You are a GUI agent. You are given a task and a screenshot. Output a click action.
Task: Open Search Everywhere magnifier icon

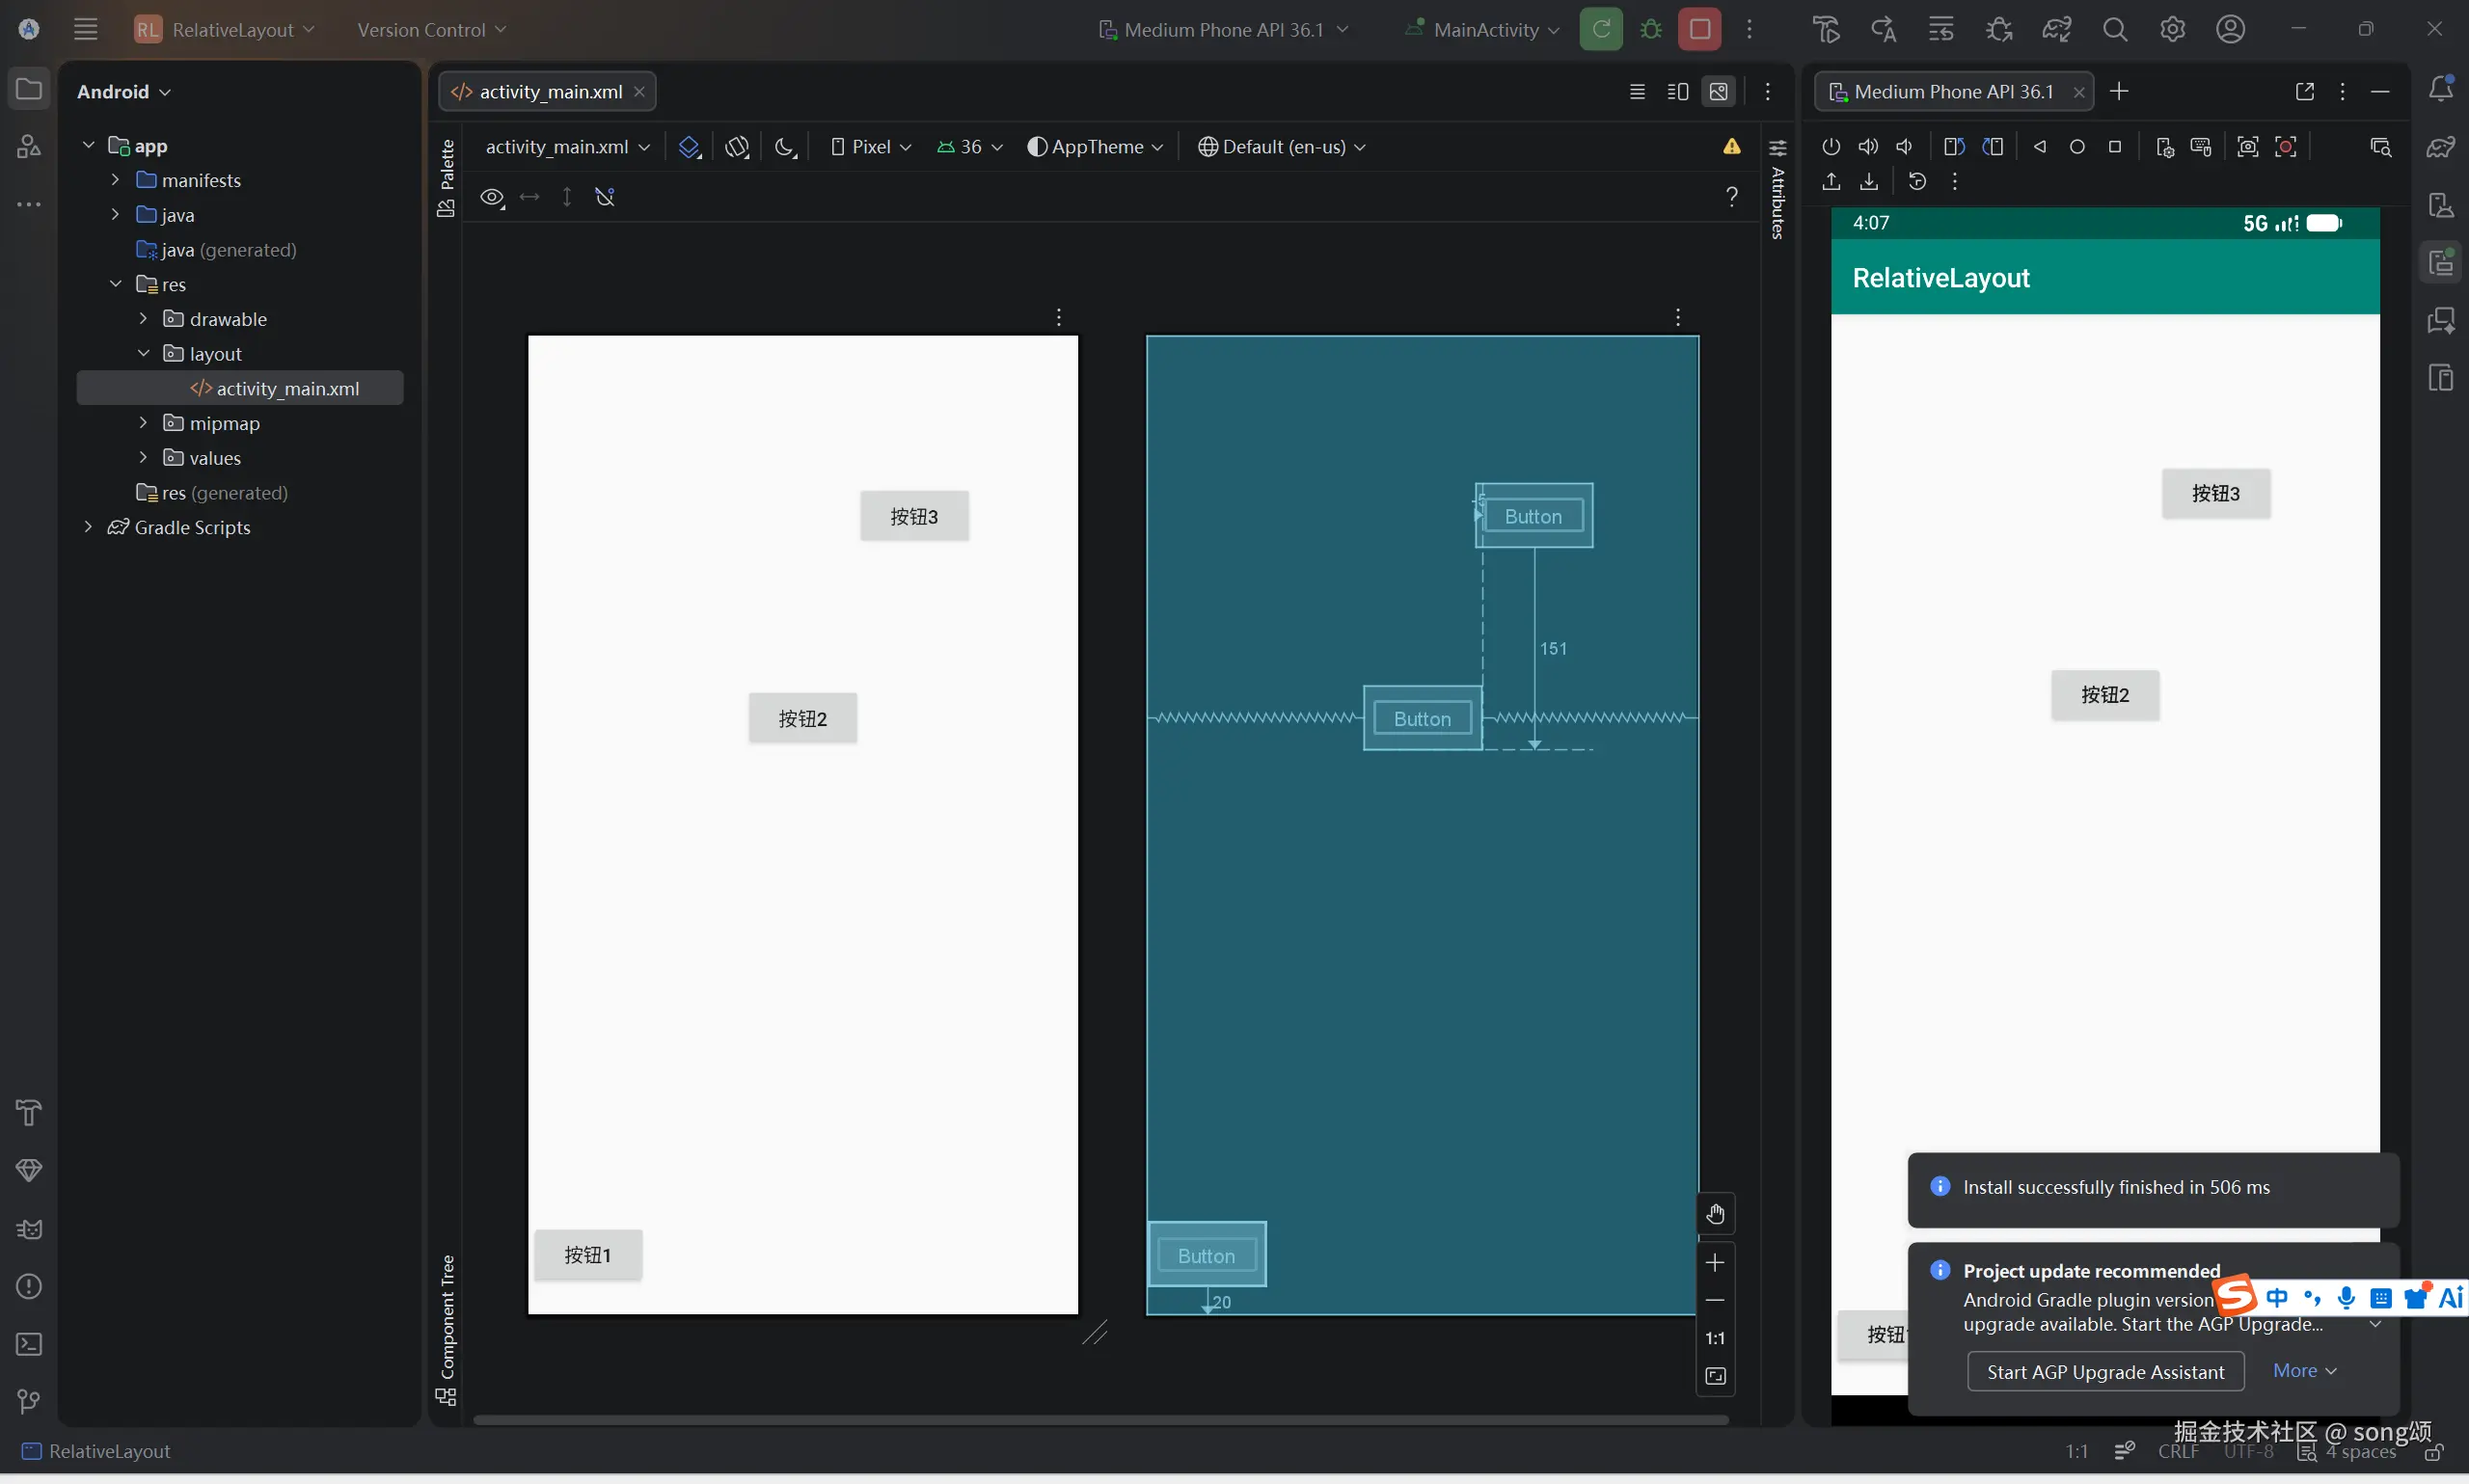pyautogui.click(x=2114, y=29)
